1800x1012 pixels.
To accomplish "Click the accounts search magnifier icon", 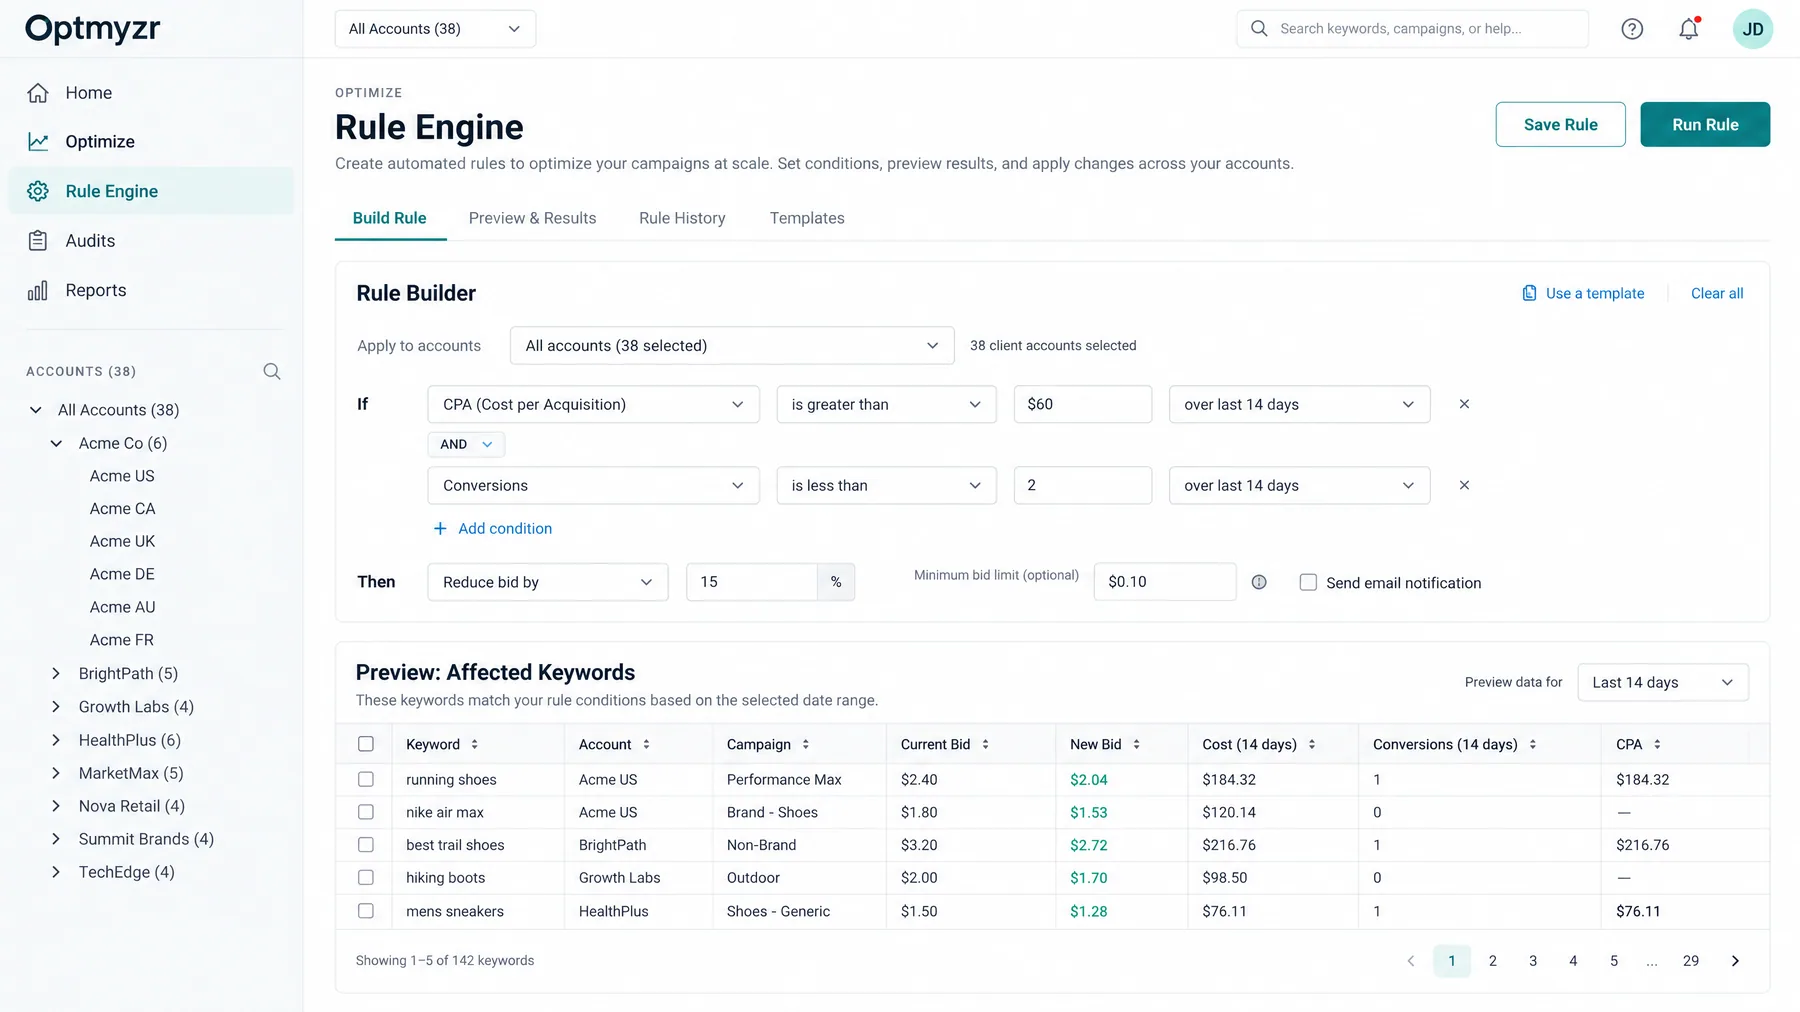I will coord(272,371).
